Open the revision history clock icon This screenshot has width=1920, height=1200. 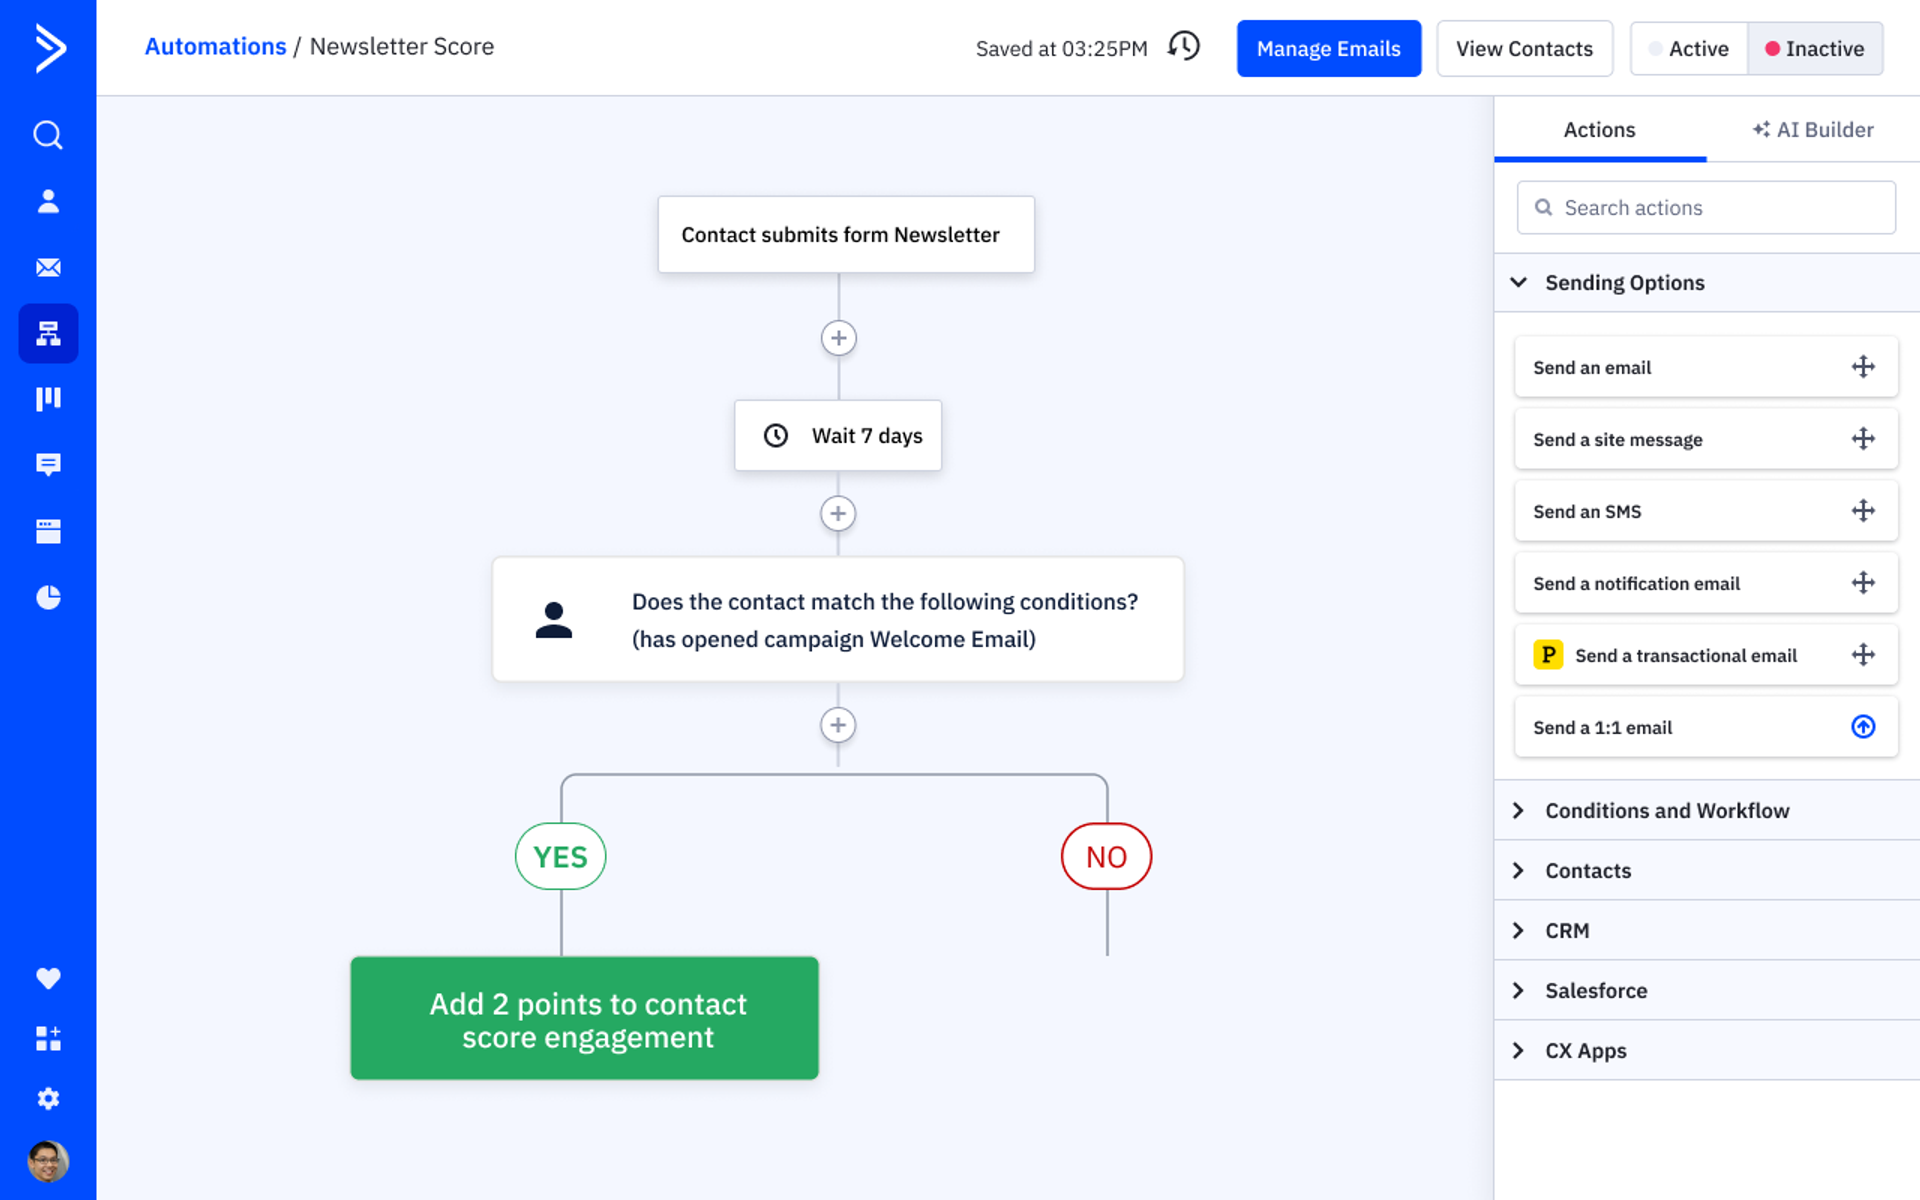click(x=1183, y=46)
